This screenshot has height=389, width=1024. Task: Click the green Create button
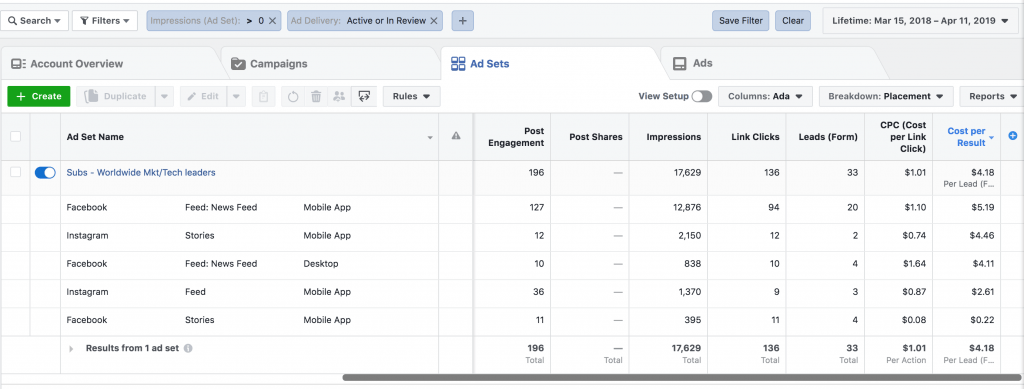tap(39, 96)
